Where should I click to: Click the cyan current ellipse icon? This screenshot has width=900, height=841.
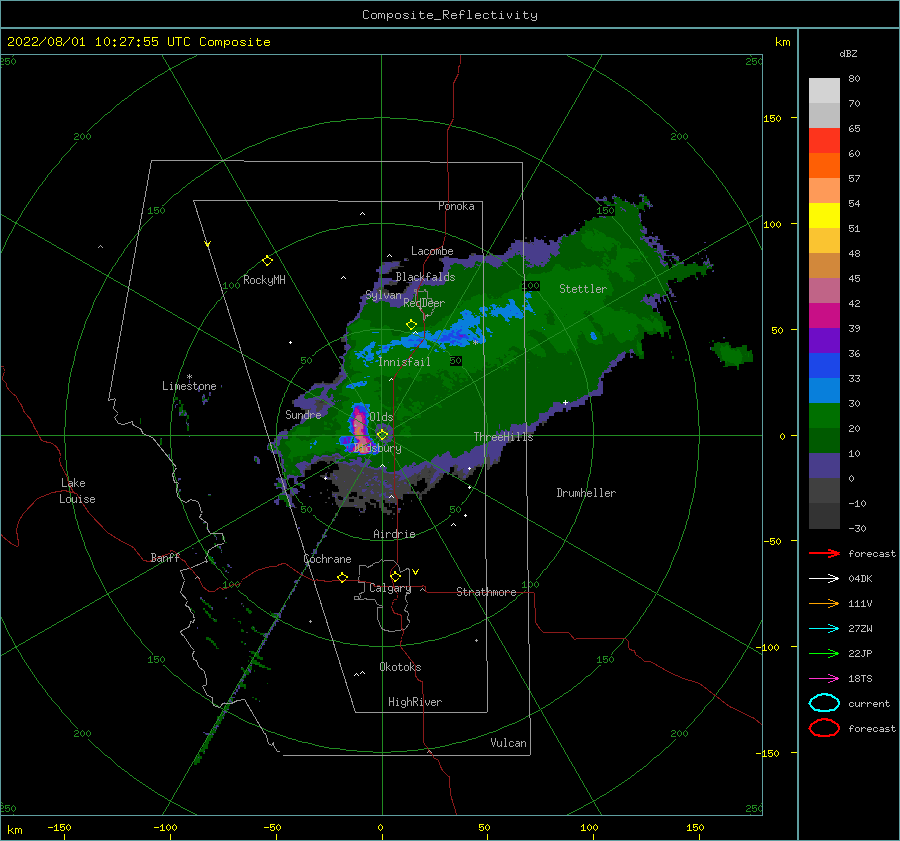tap(824, 703)
